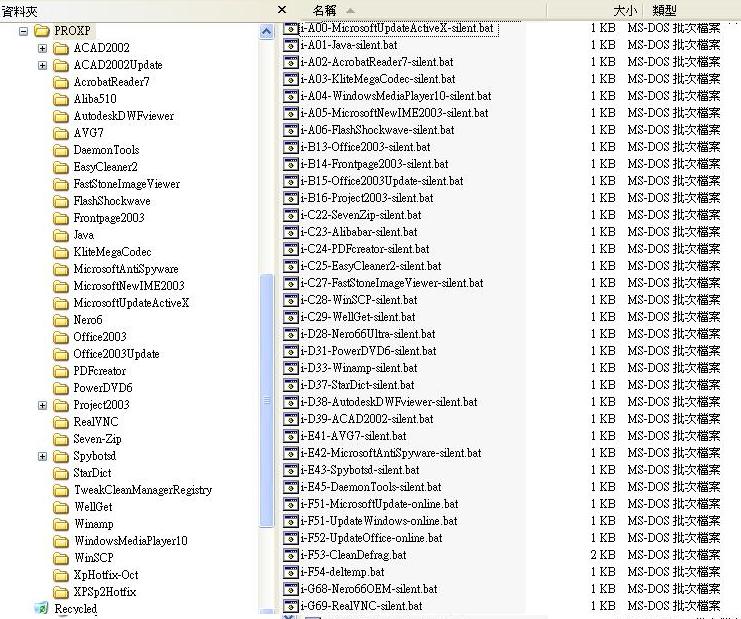The image size is (741, 619).
Task: Expand the ACAD2002Update folder node
Action: point(43,65)
